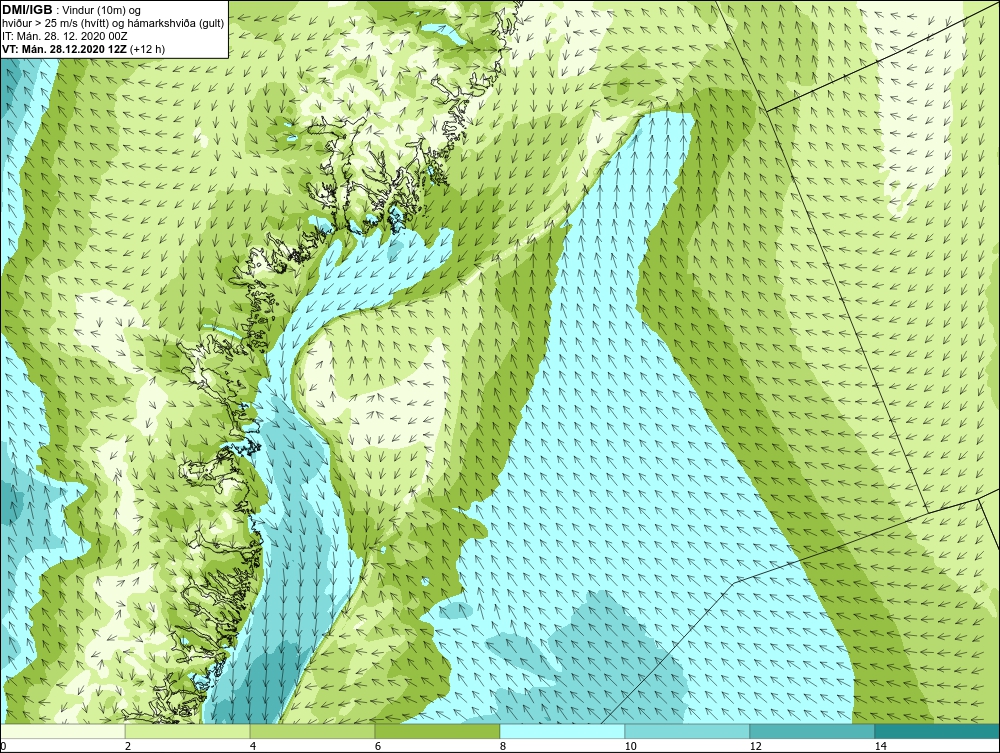The height and width of the screenshot is (753, 1000).
Task: Click the legend value label 0
Action: click(3, 746)
